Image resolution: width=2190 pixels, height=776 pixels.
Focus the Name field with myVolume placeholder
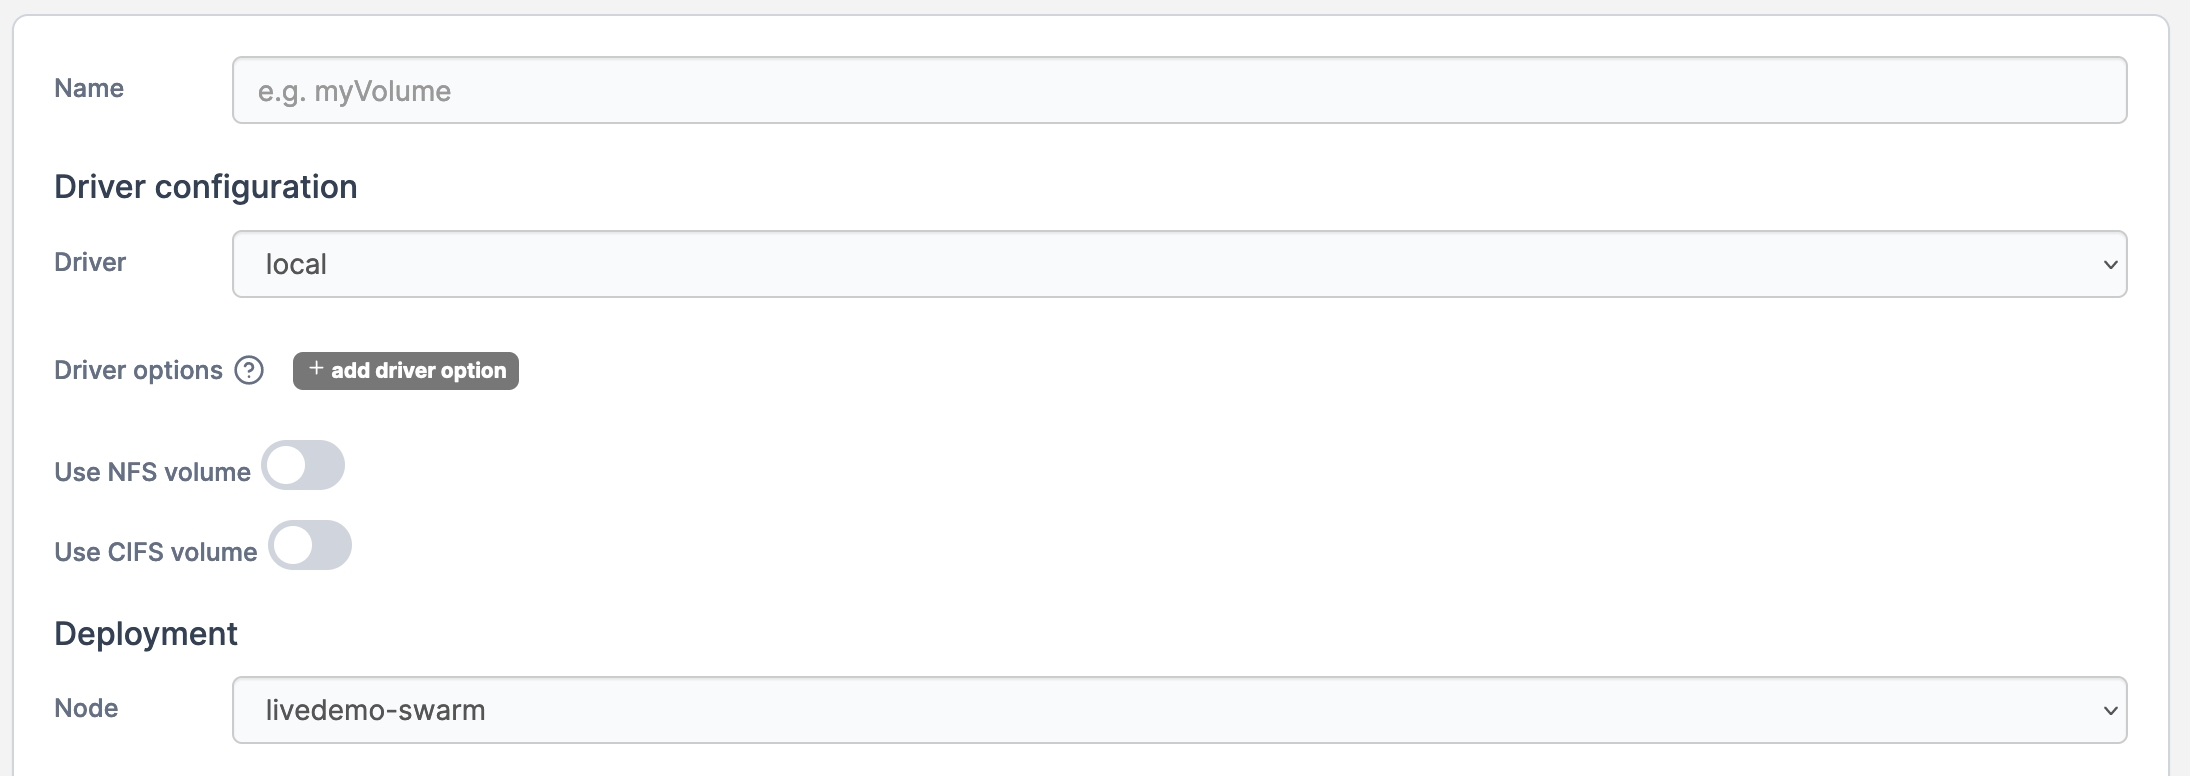(x=1178, y=91)
